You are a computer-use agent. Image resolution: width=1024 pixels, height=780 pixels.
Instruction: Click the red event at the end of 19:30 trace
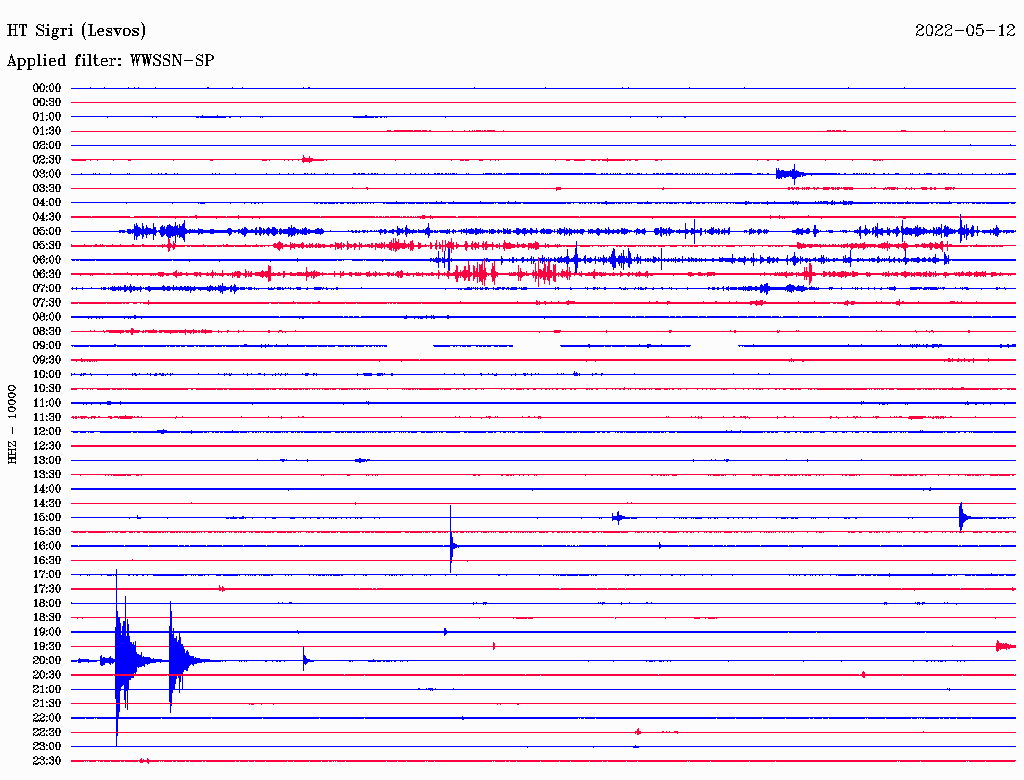pos(1005,646)
